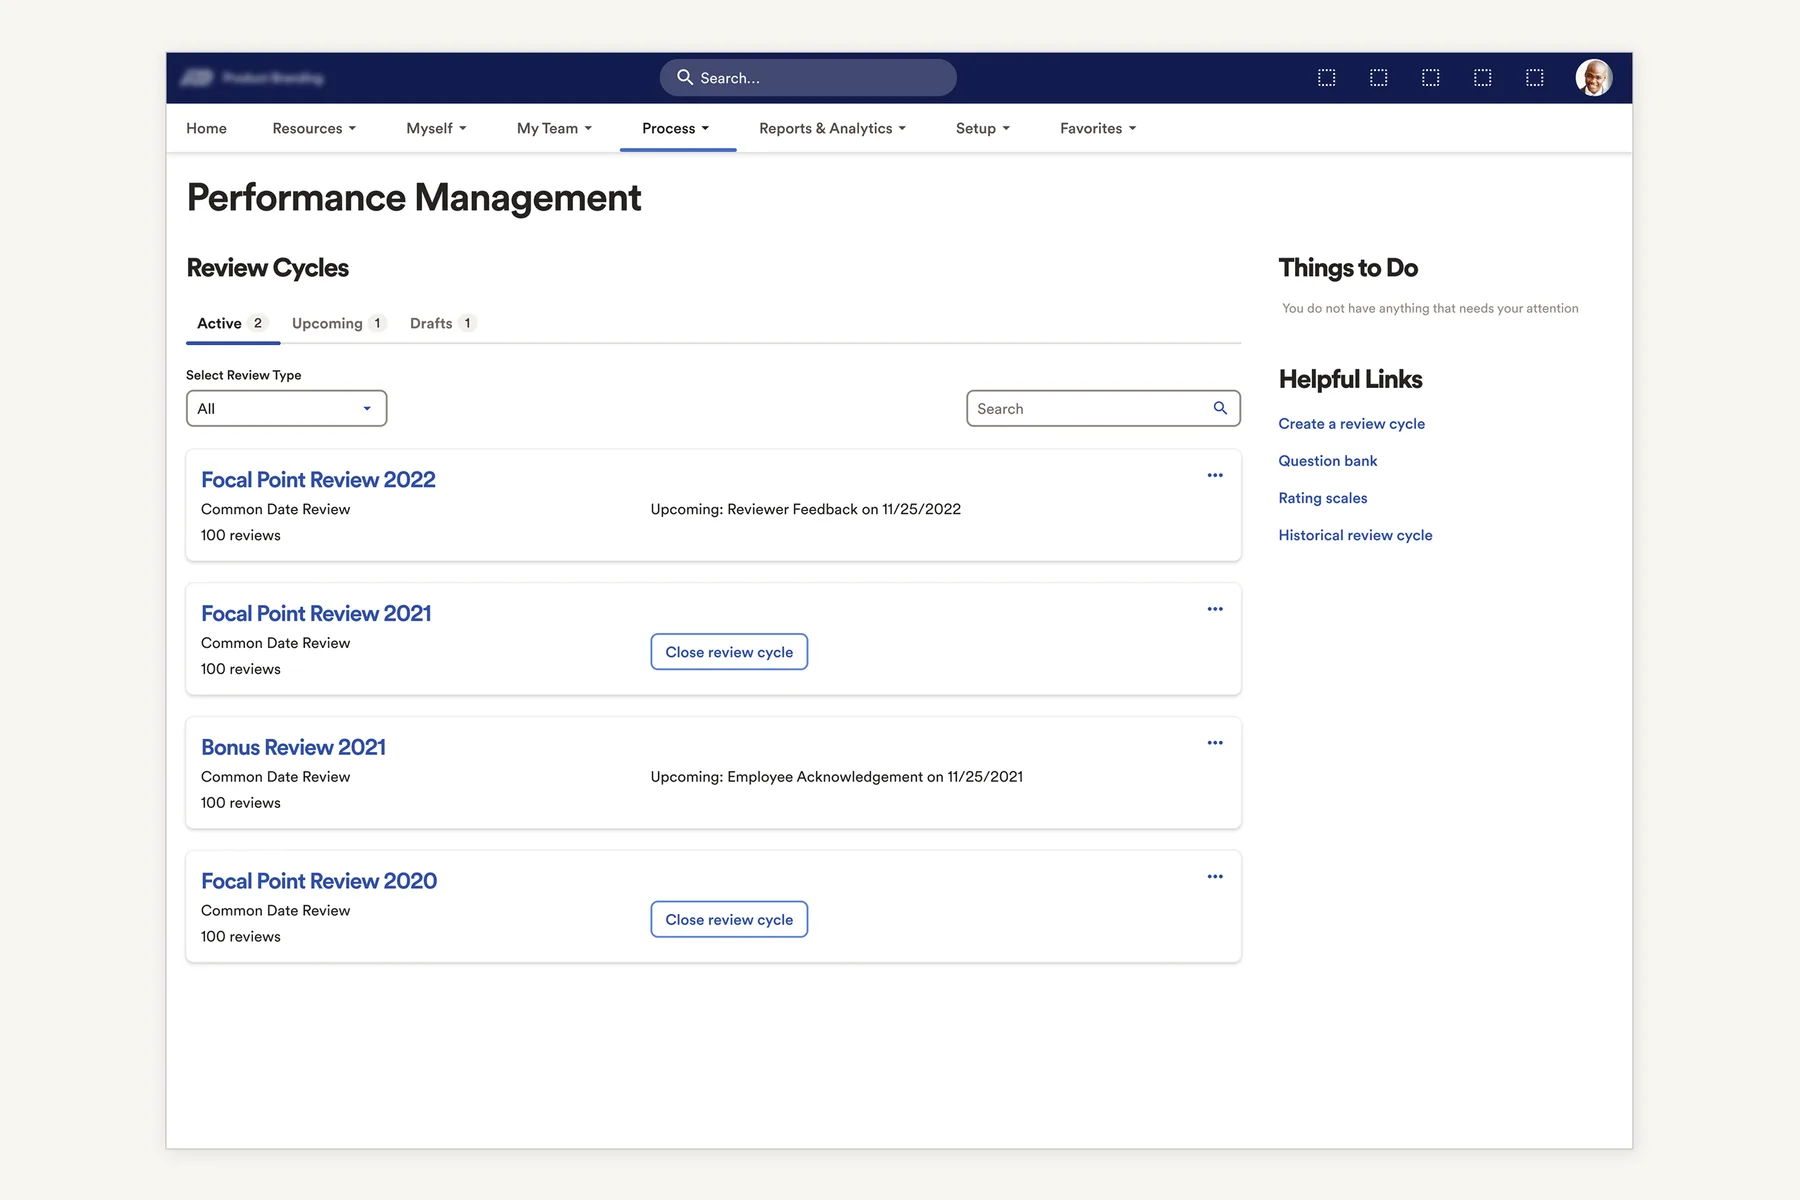Click the review cycles Search input
The width and height of the screenshot is (1800, 1200).
(x=1103, y=408)
